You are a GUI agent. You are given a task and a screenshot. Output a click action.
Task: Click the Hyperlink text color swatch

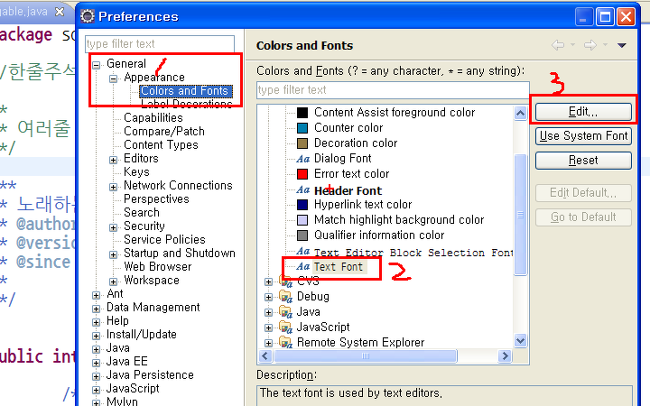point(303,204)
